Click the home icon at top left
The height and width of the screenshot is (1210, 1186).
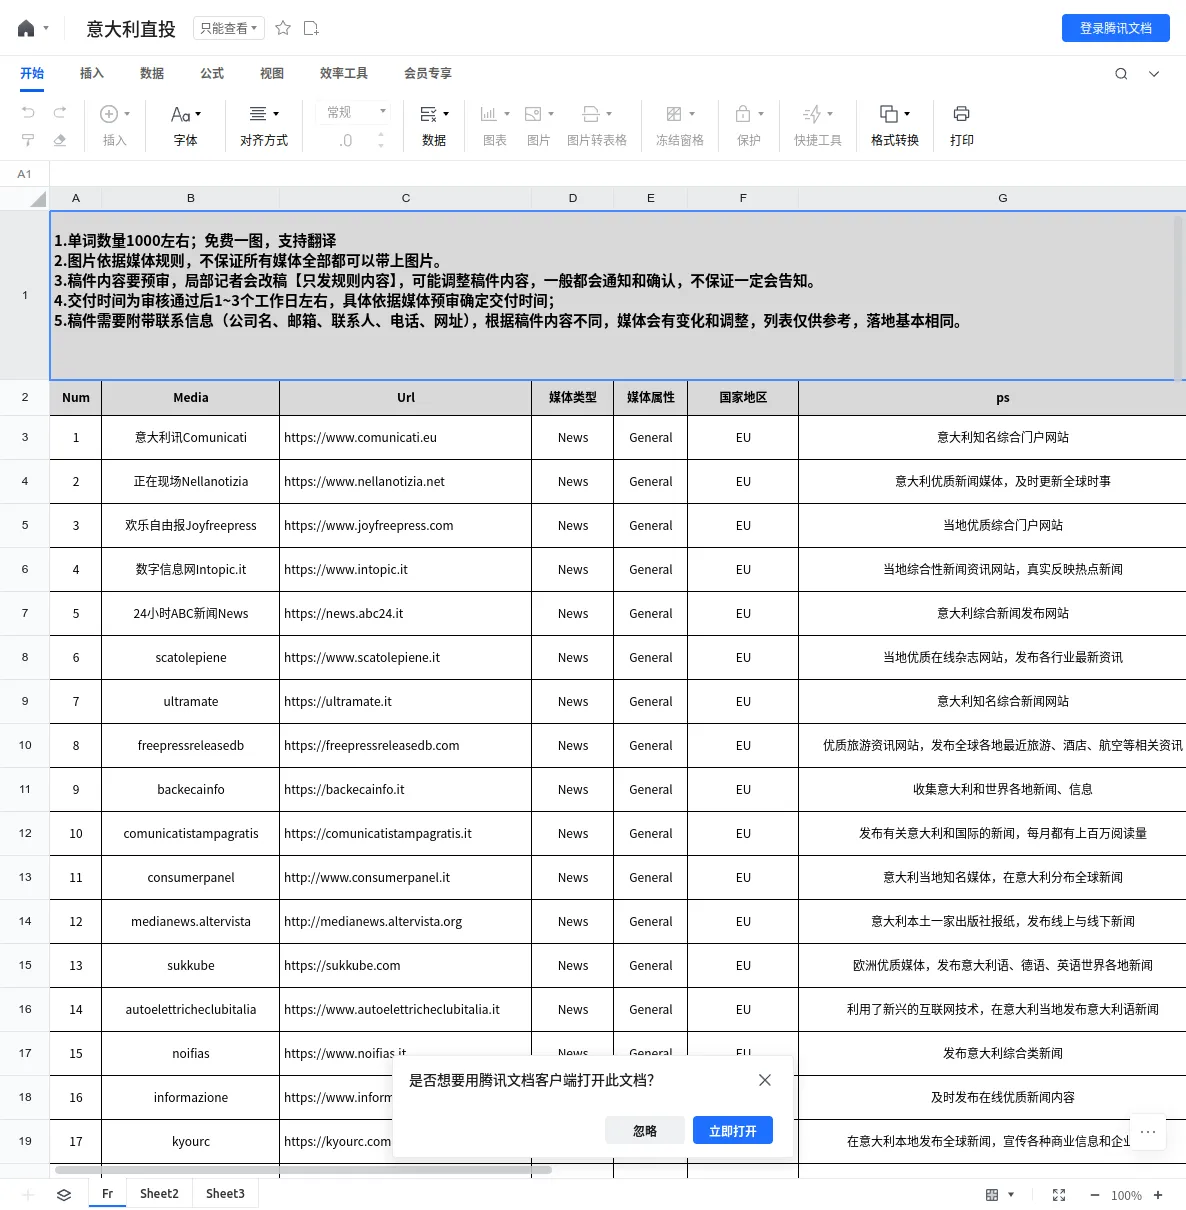[x=26, y=29]
